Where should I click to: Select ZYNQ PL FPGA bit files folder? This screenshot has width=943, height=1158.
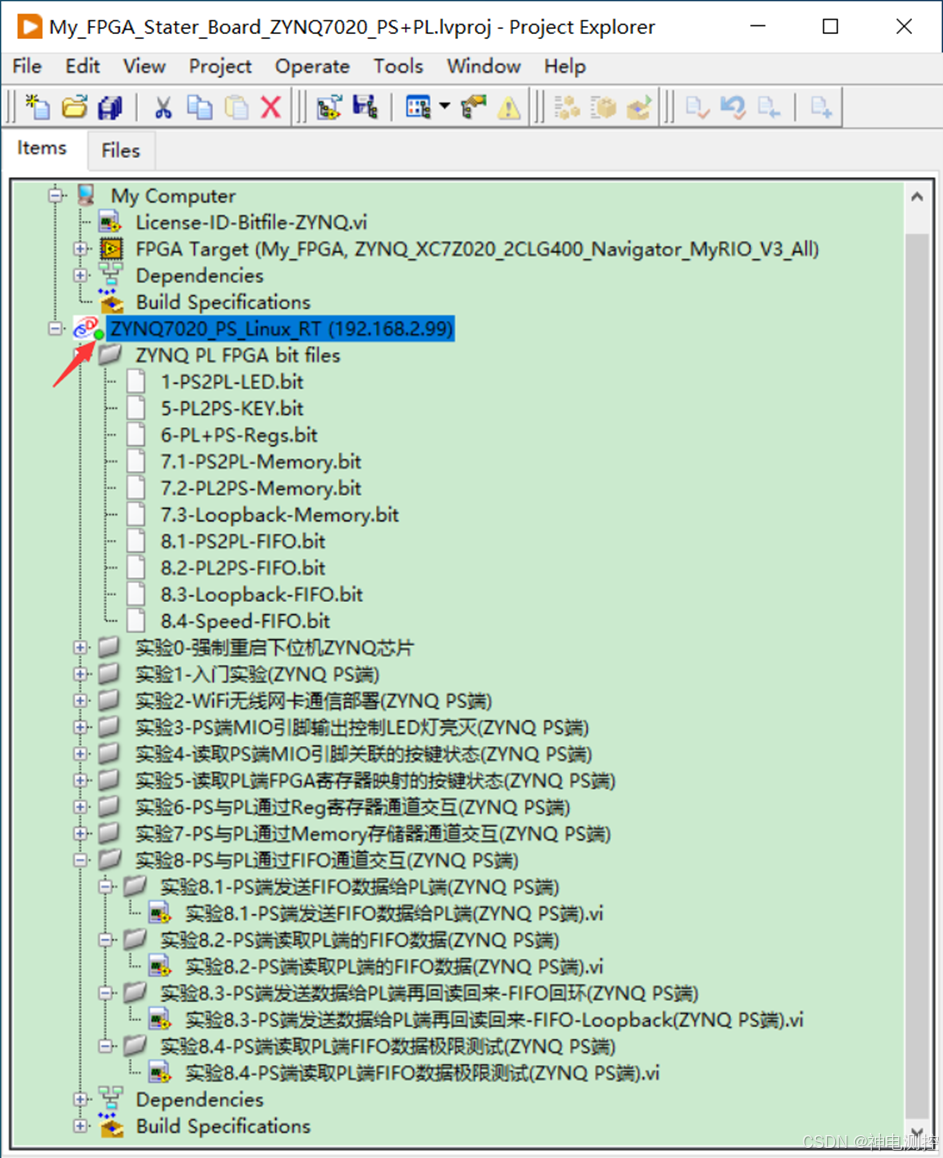pyautogui.click(x=238, y=355)
